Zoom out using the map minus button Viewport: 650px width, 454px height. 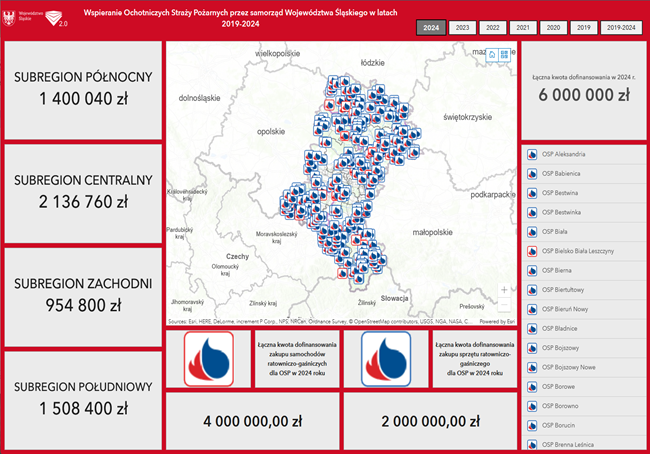point(504,305)
